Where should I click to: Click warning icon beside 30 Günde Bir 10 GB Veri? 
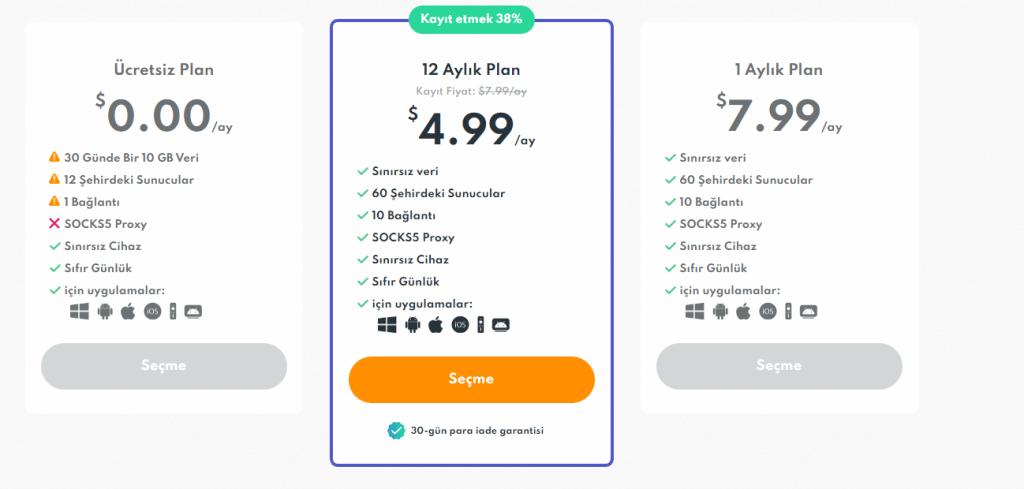[x=54, y=157]
